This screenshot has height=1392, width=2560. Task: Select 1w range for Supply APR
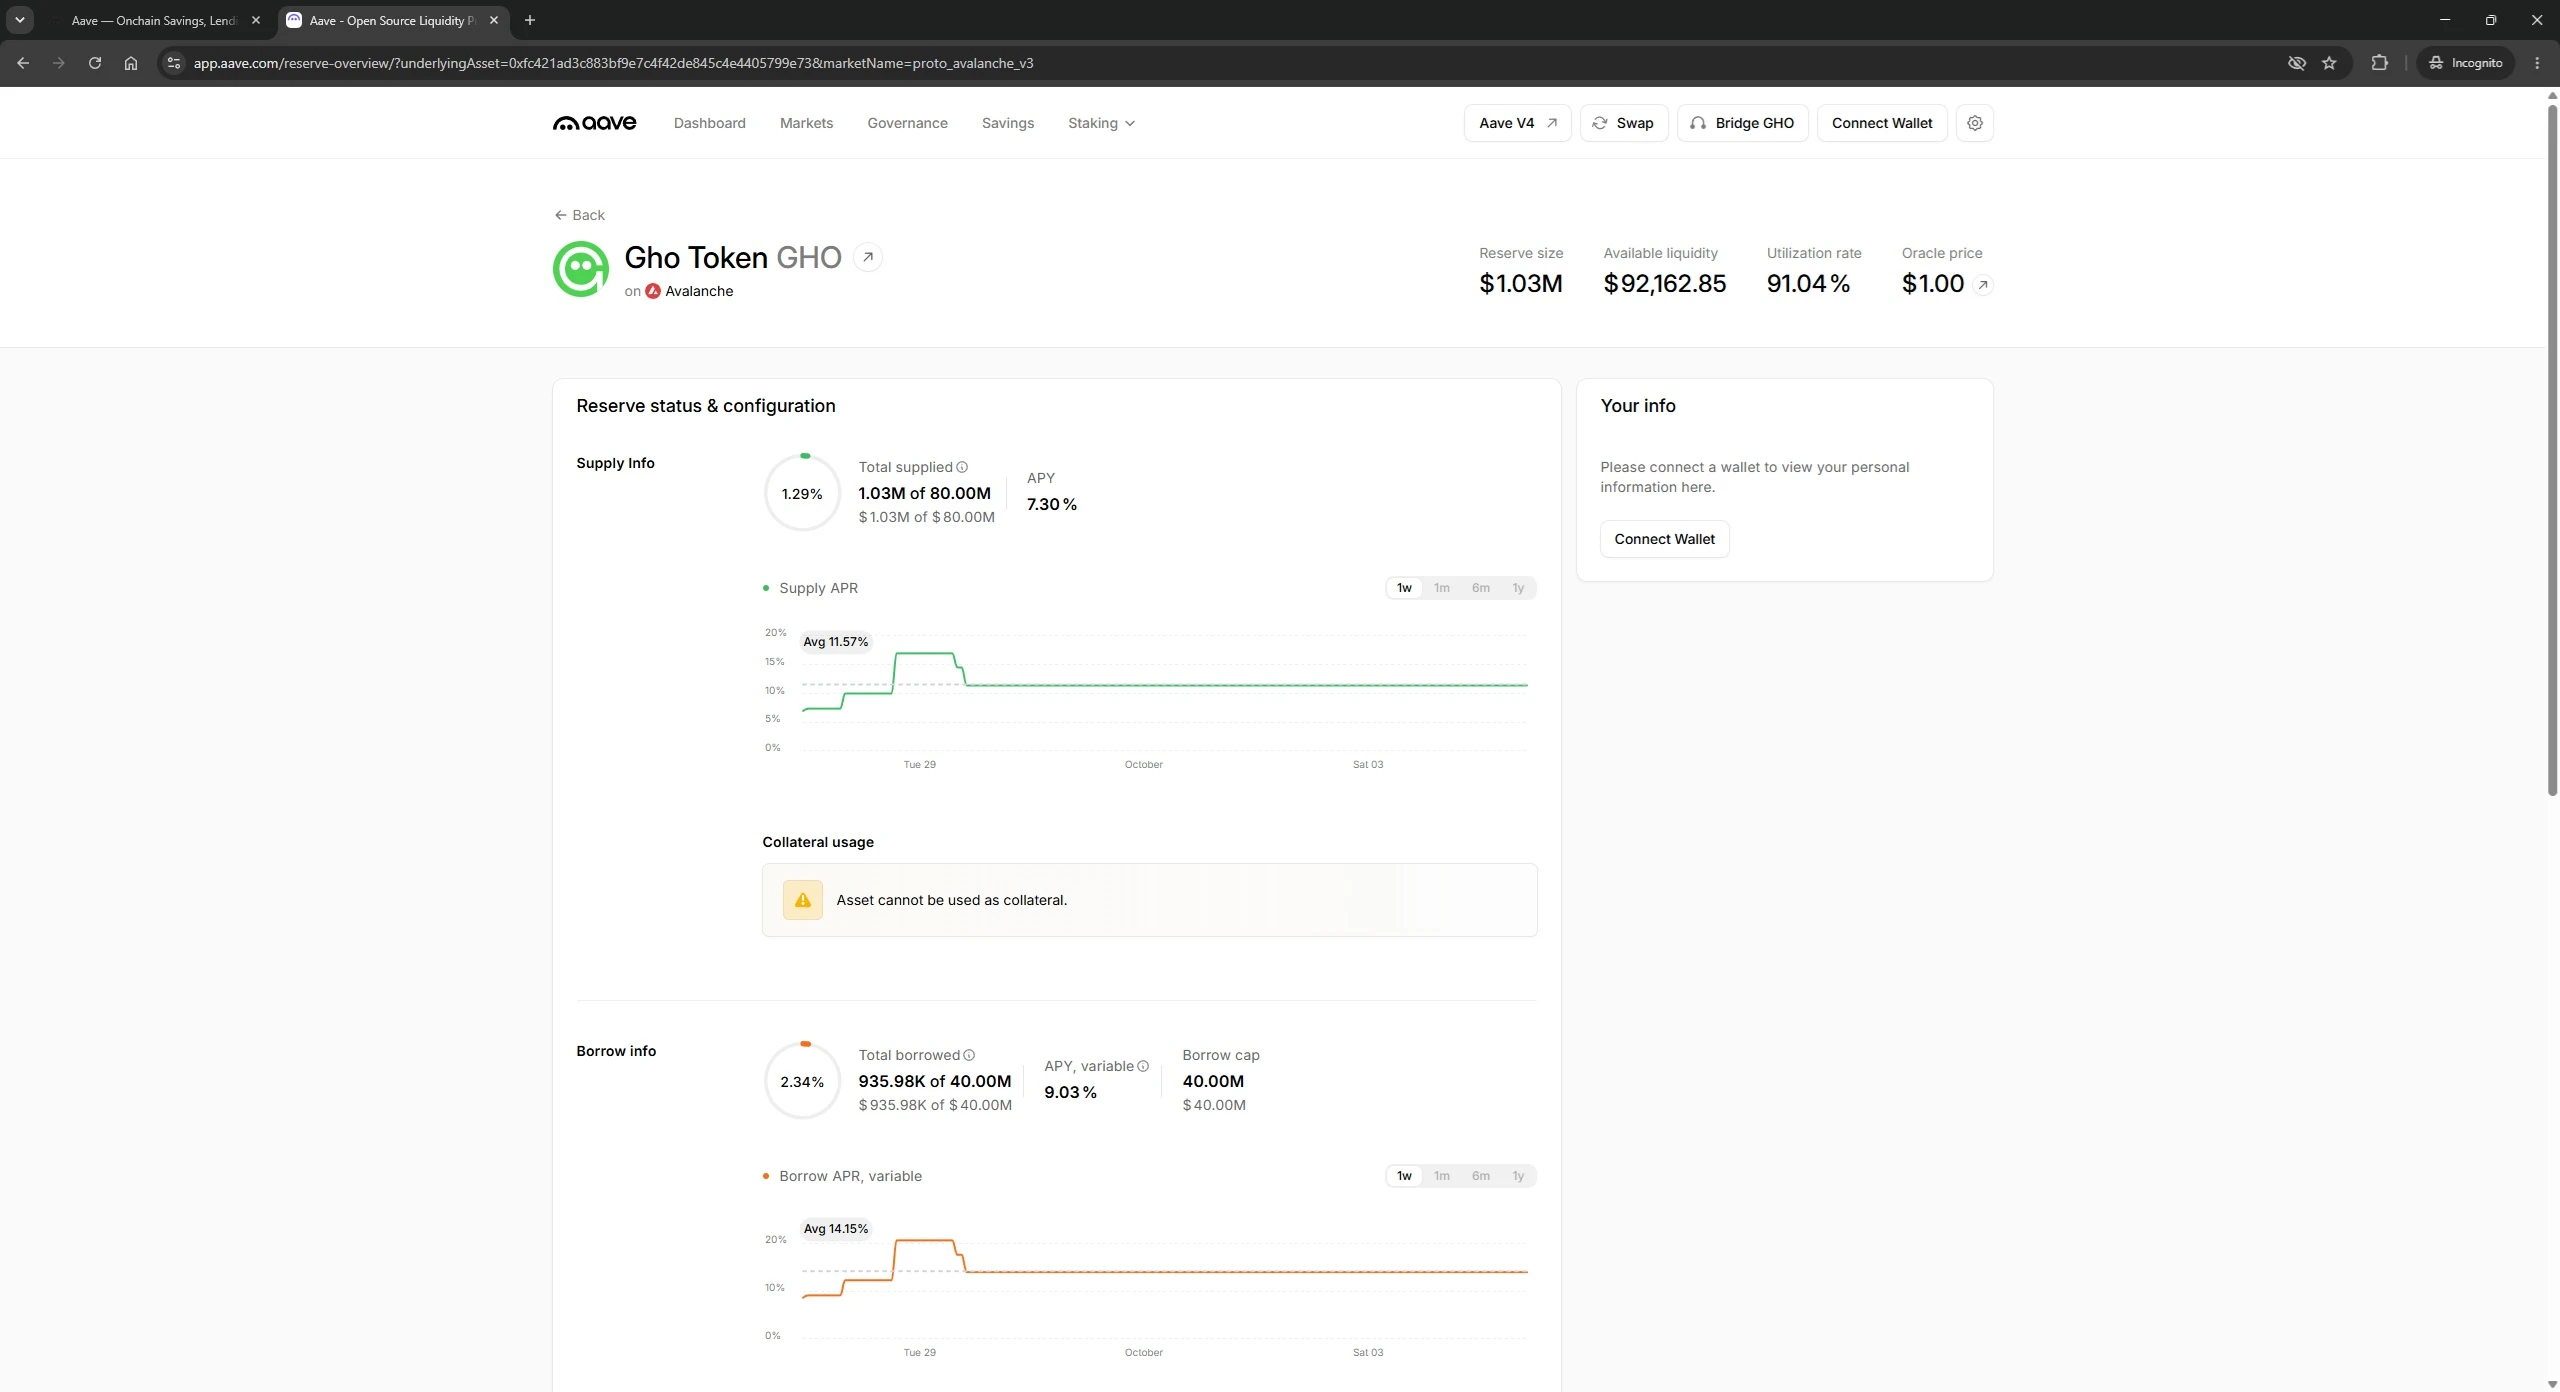1404,588
